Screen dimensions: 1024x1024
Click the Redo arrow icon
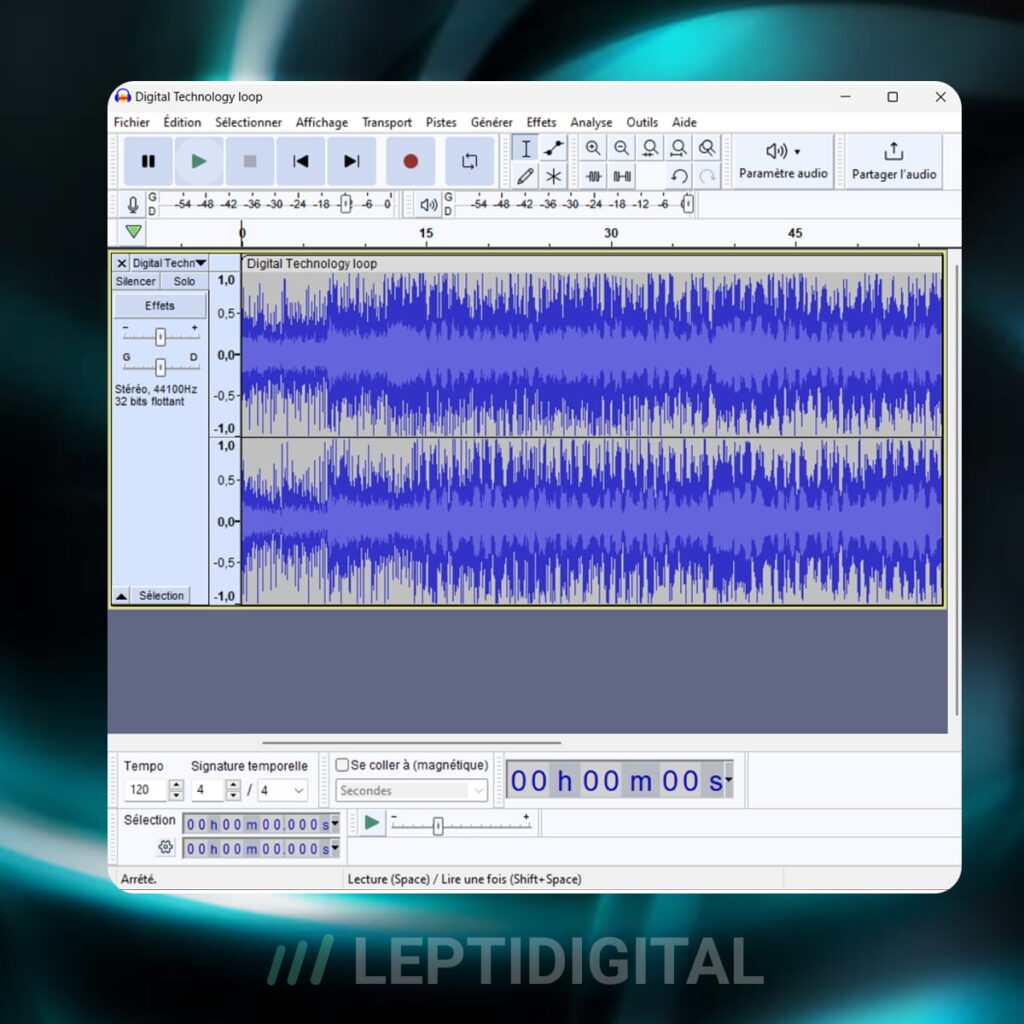pos(707,176)
